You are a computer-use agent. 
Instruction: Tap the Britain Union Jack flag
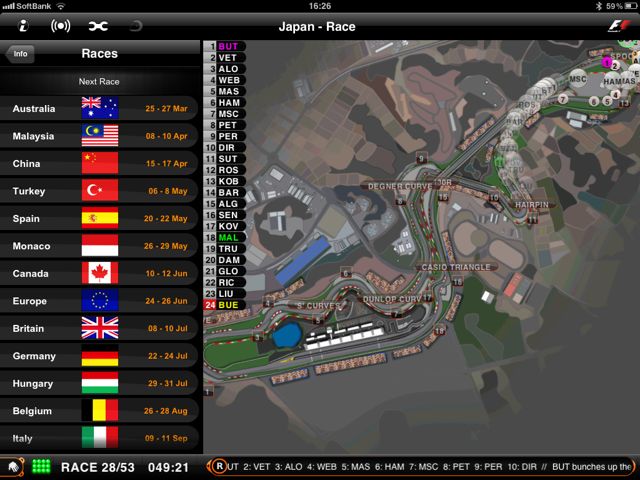point(100,328)
